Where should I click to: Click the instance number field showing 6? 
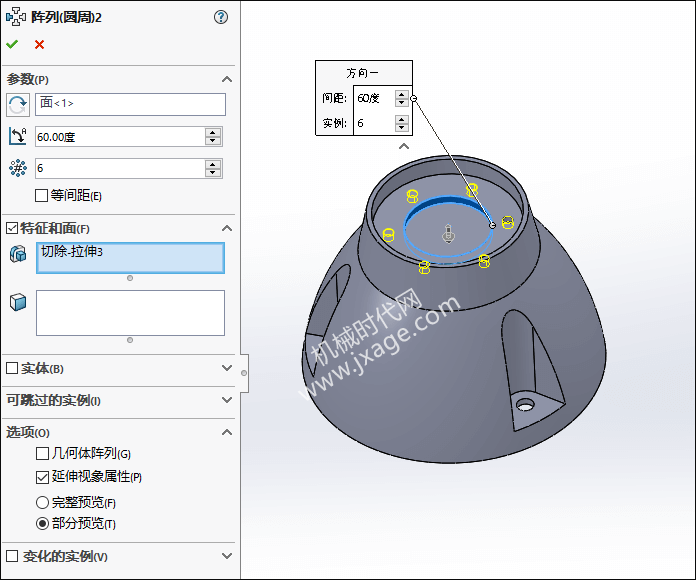(x=120, y=168)
